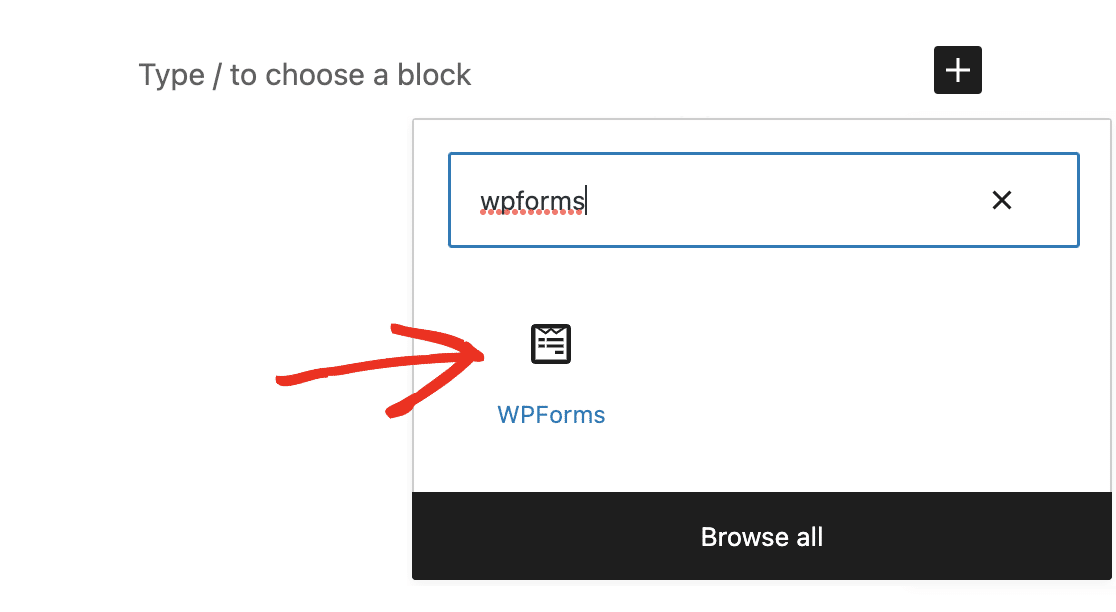Click the black plus inserter button

(957, 70)
